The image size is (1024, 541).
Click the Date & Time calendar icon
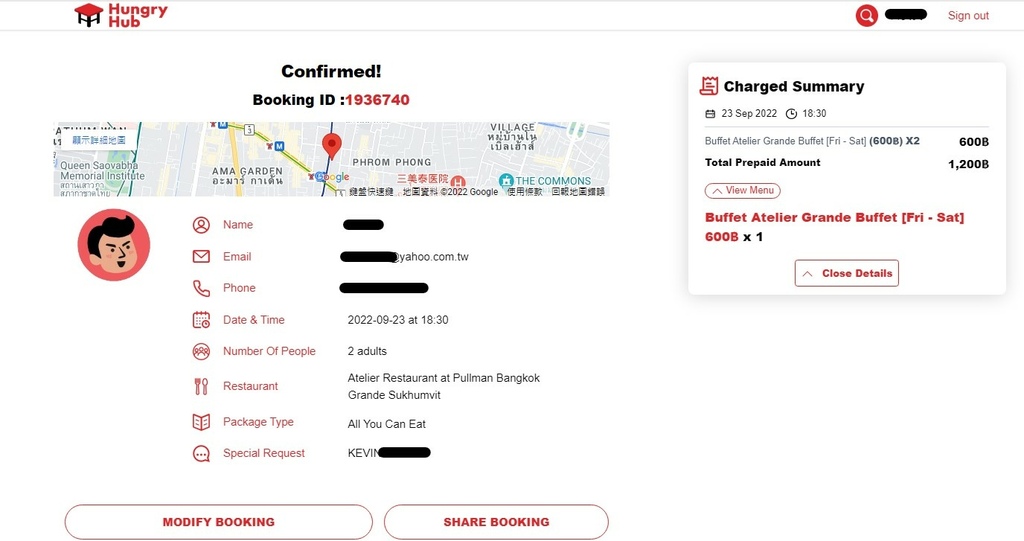(201, 320)
